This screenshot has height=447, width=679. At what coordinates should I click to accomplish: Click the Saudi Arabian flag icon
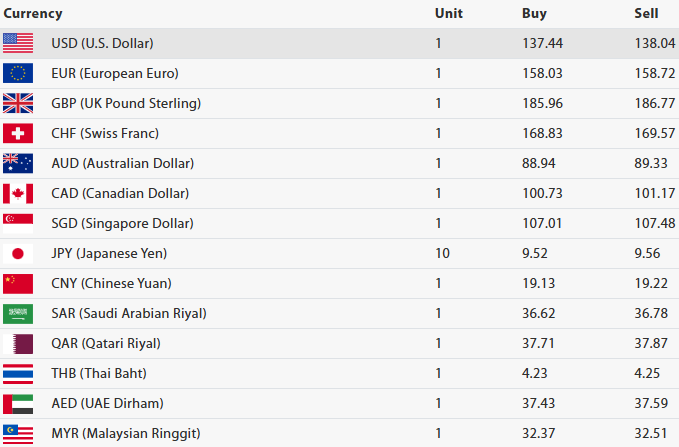pos(18,313)
